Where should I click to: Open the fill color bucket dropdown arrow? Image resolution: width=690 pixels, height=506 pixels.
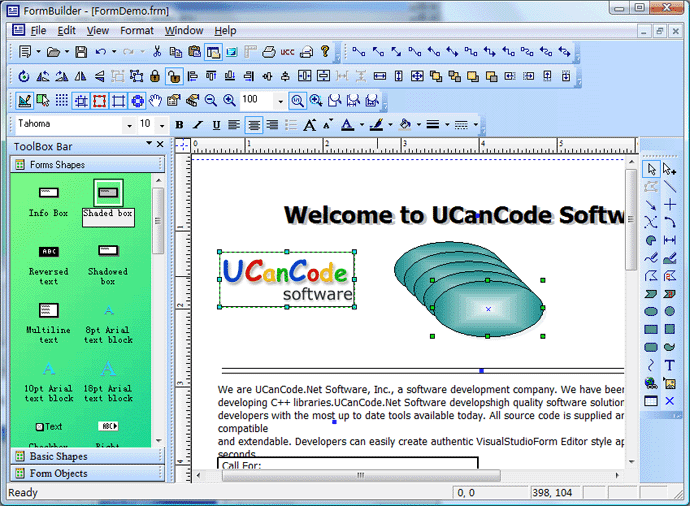[418, 125]
